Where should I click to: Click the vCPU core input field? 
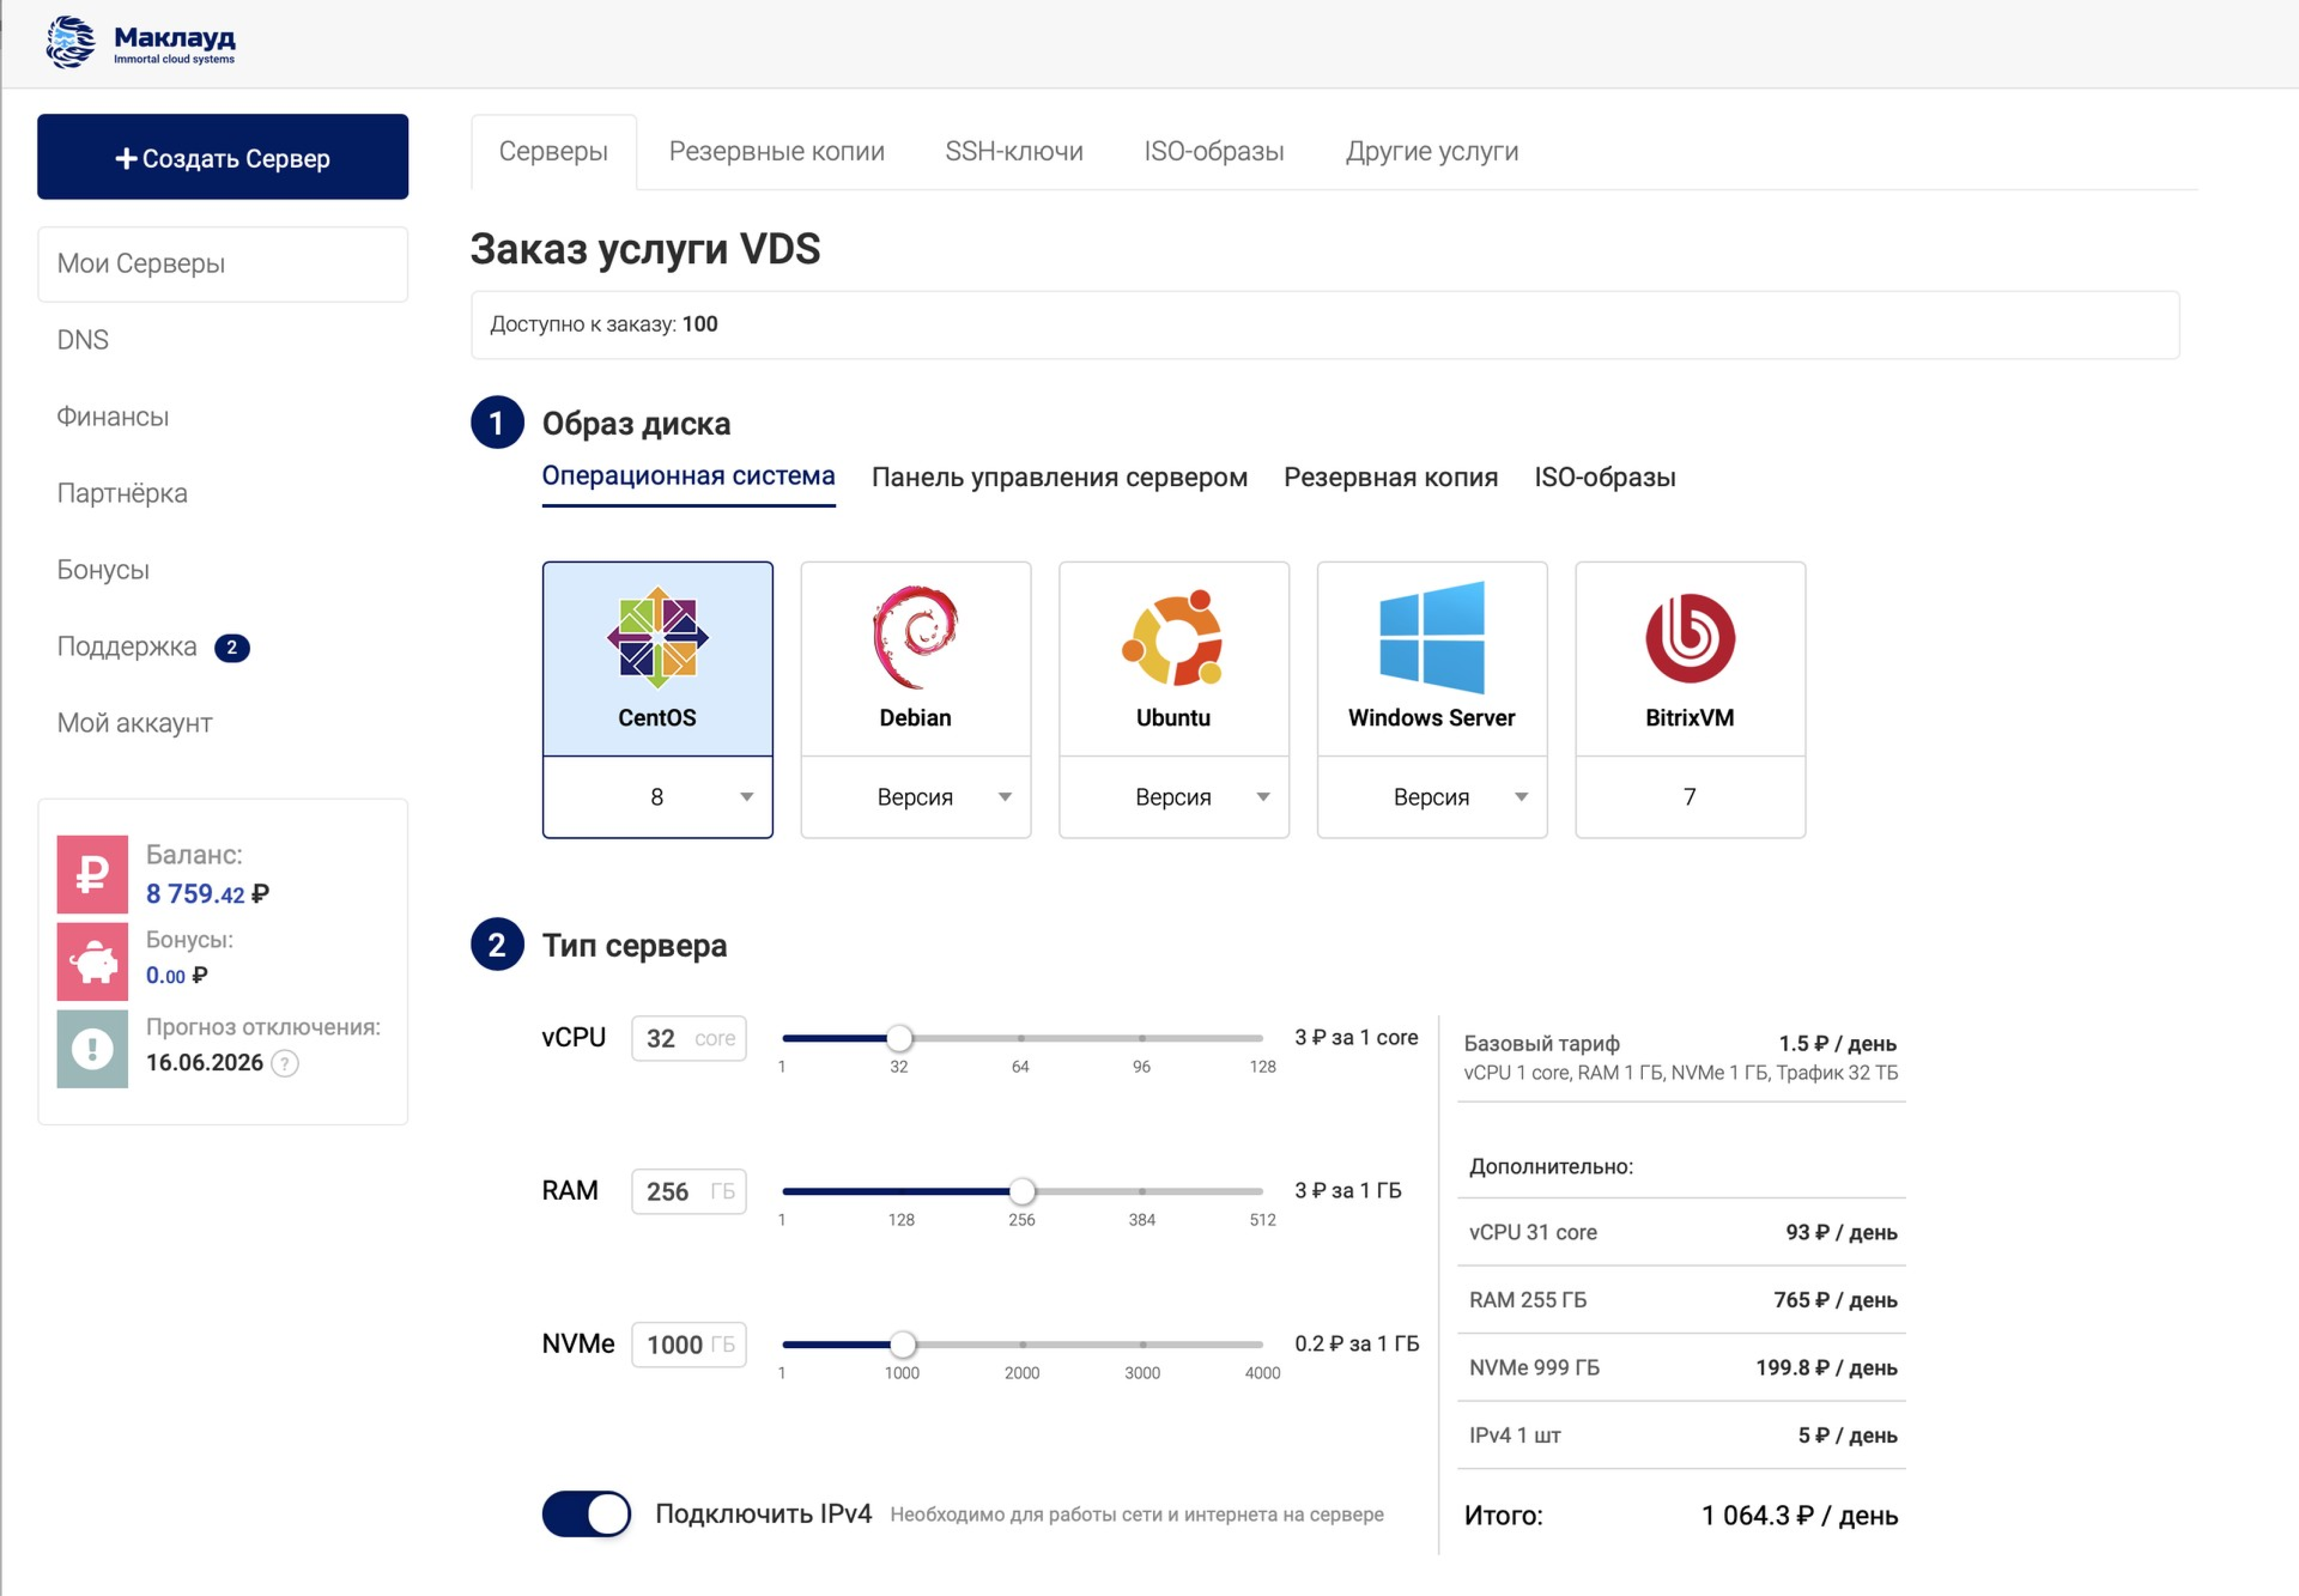[689, 1038]
